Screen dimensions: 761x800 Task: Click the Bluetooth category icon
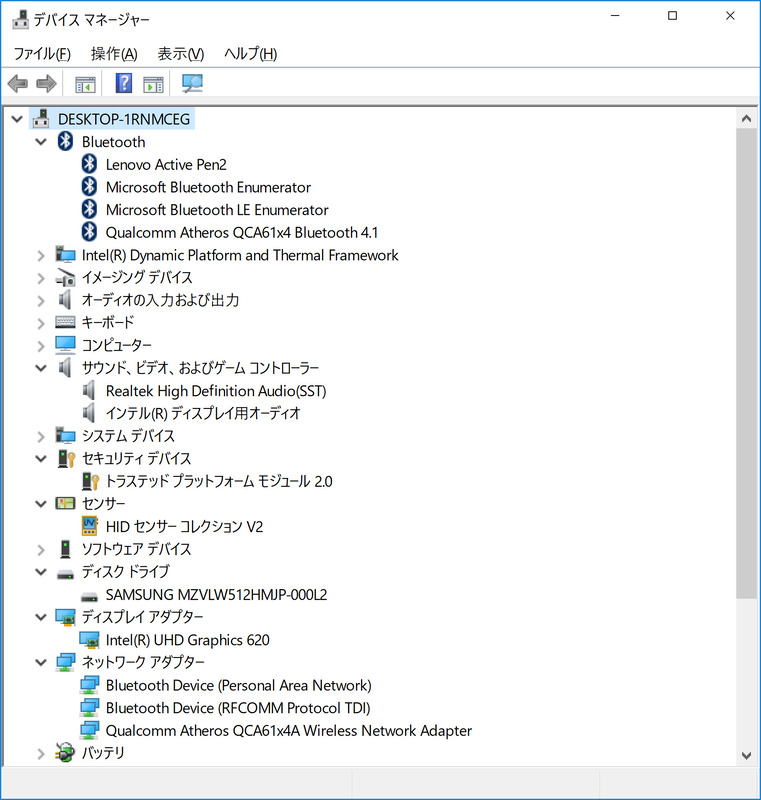[x=65, y=141]
